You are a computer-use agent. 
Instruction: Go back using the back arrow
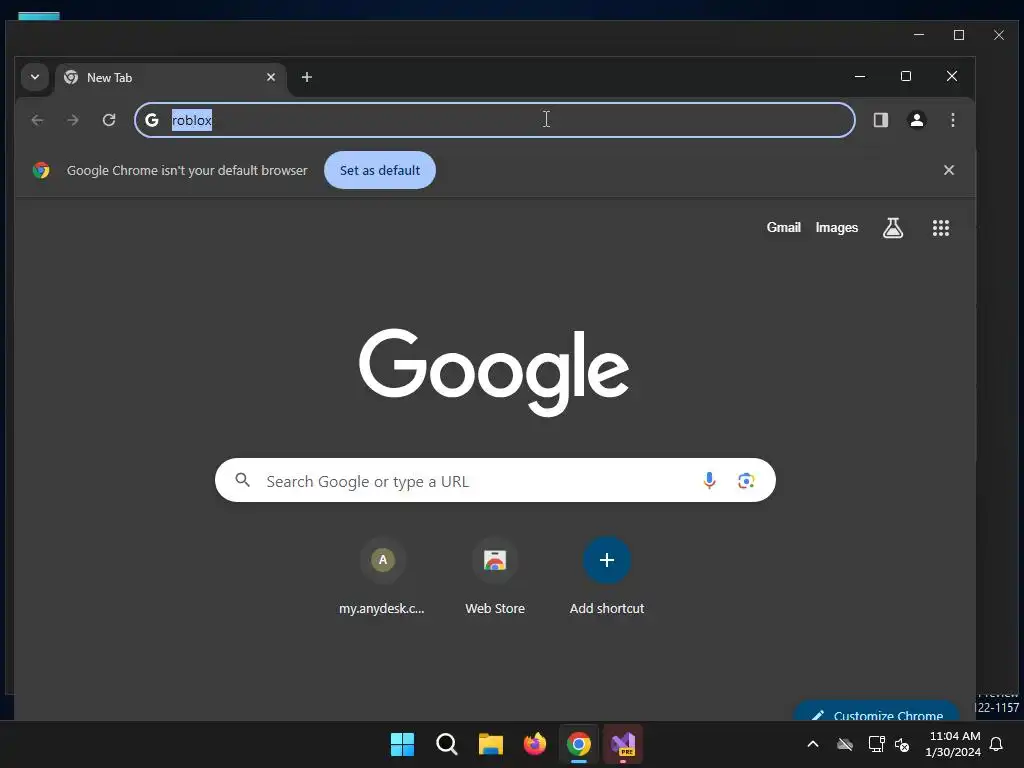coord(37,120)
